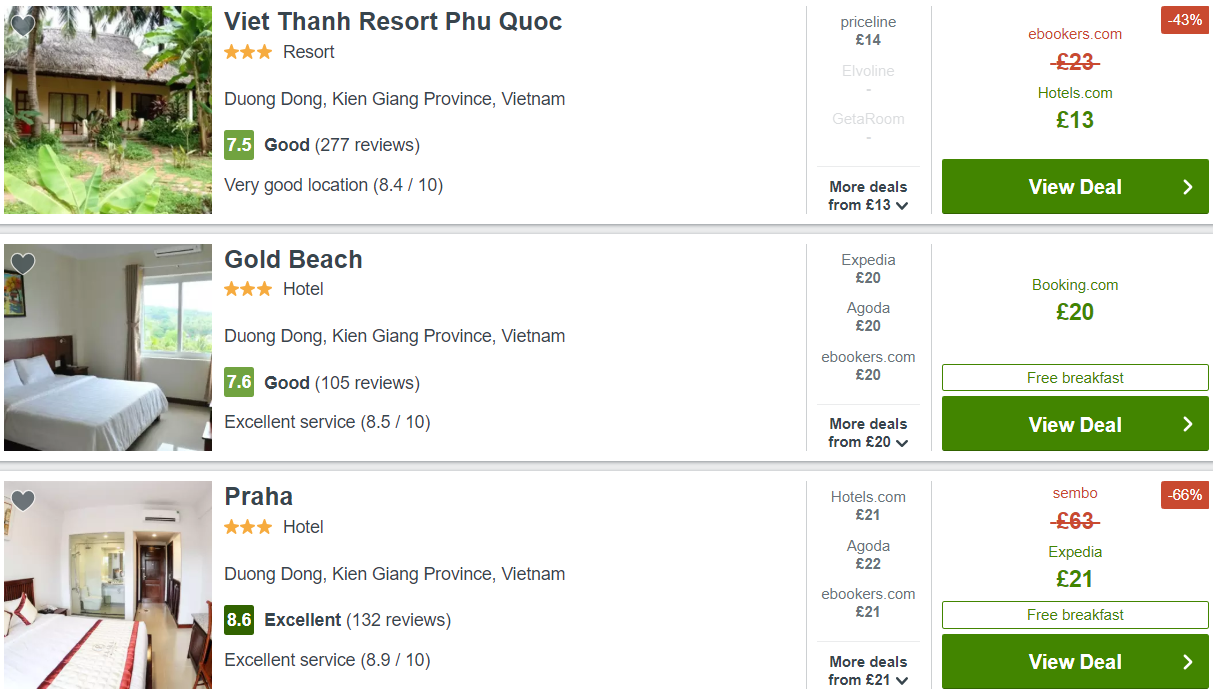Click the 7.5 rating badge
Viewport: 1213px width, 693px height.
click(239, 145)
